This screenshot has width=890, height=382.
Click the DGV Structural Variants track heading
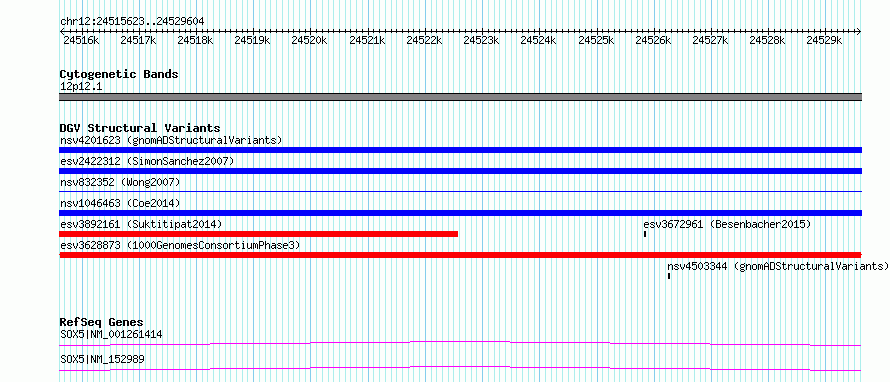coord(140,128)
